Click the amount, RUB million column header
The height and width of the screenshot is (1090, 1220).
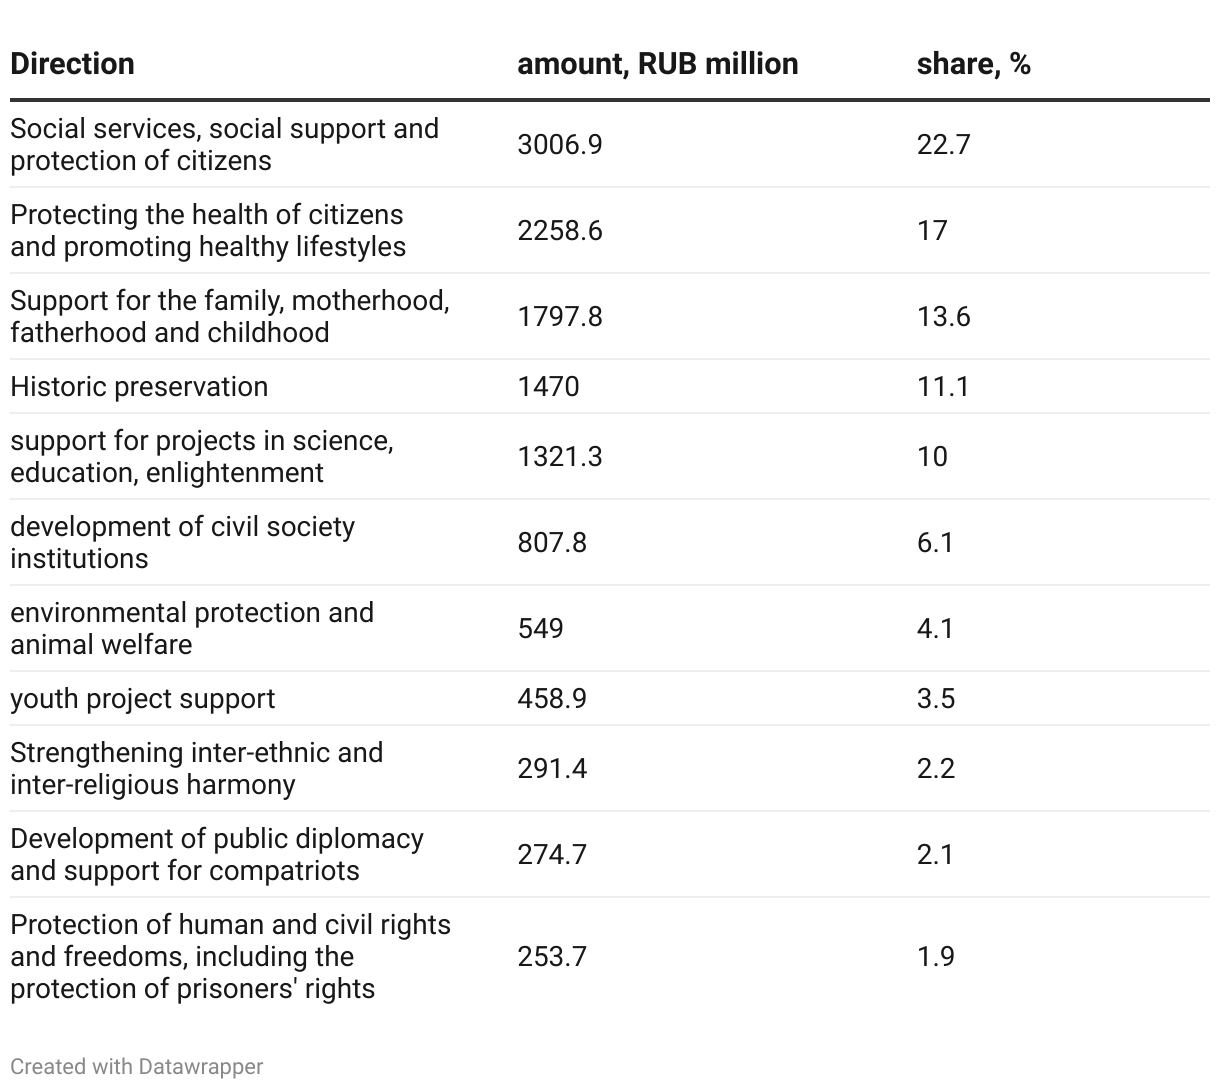point(657,64)
